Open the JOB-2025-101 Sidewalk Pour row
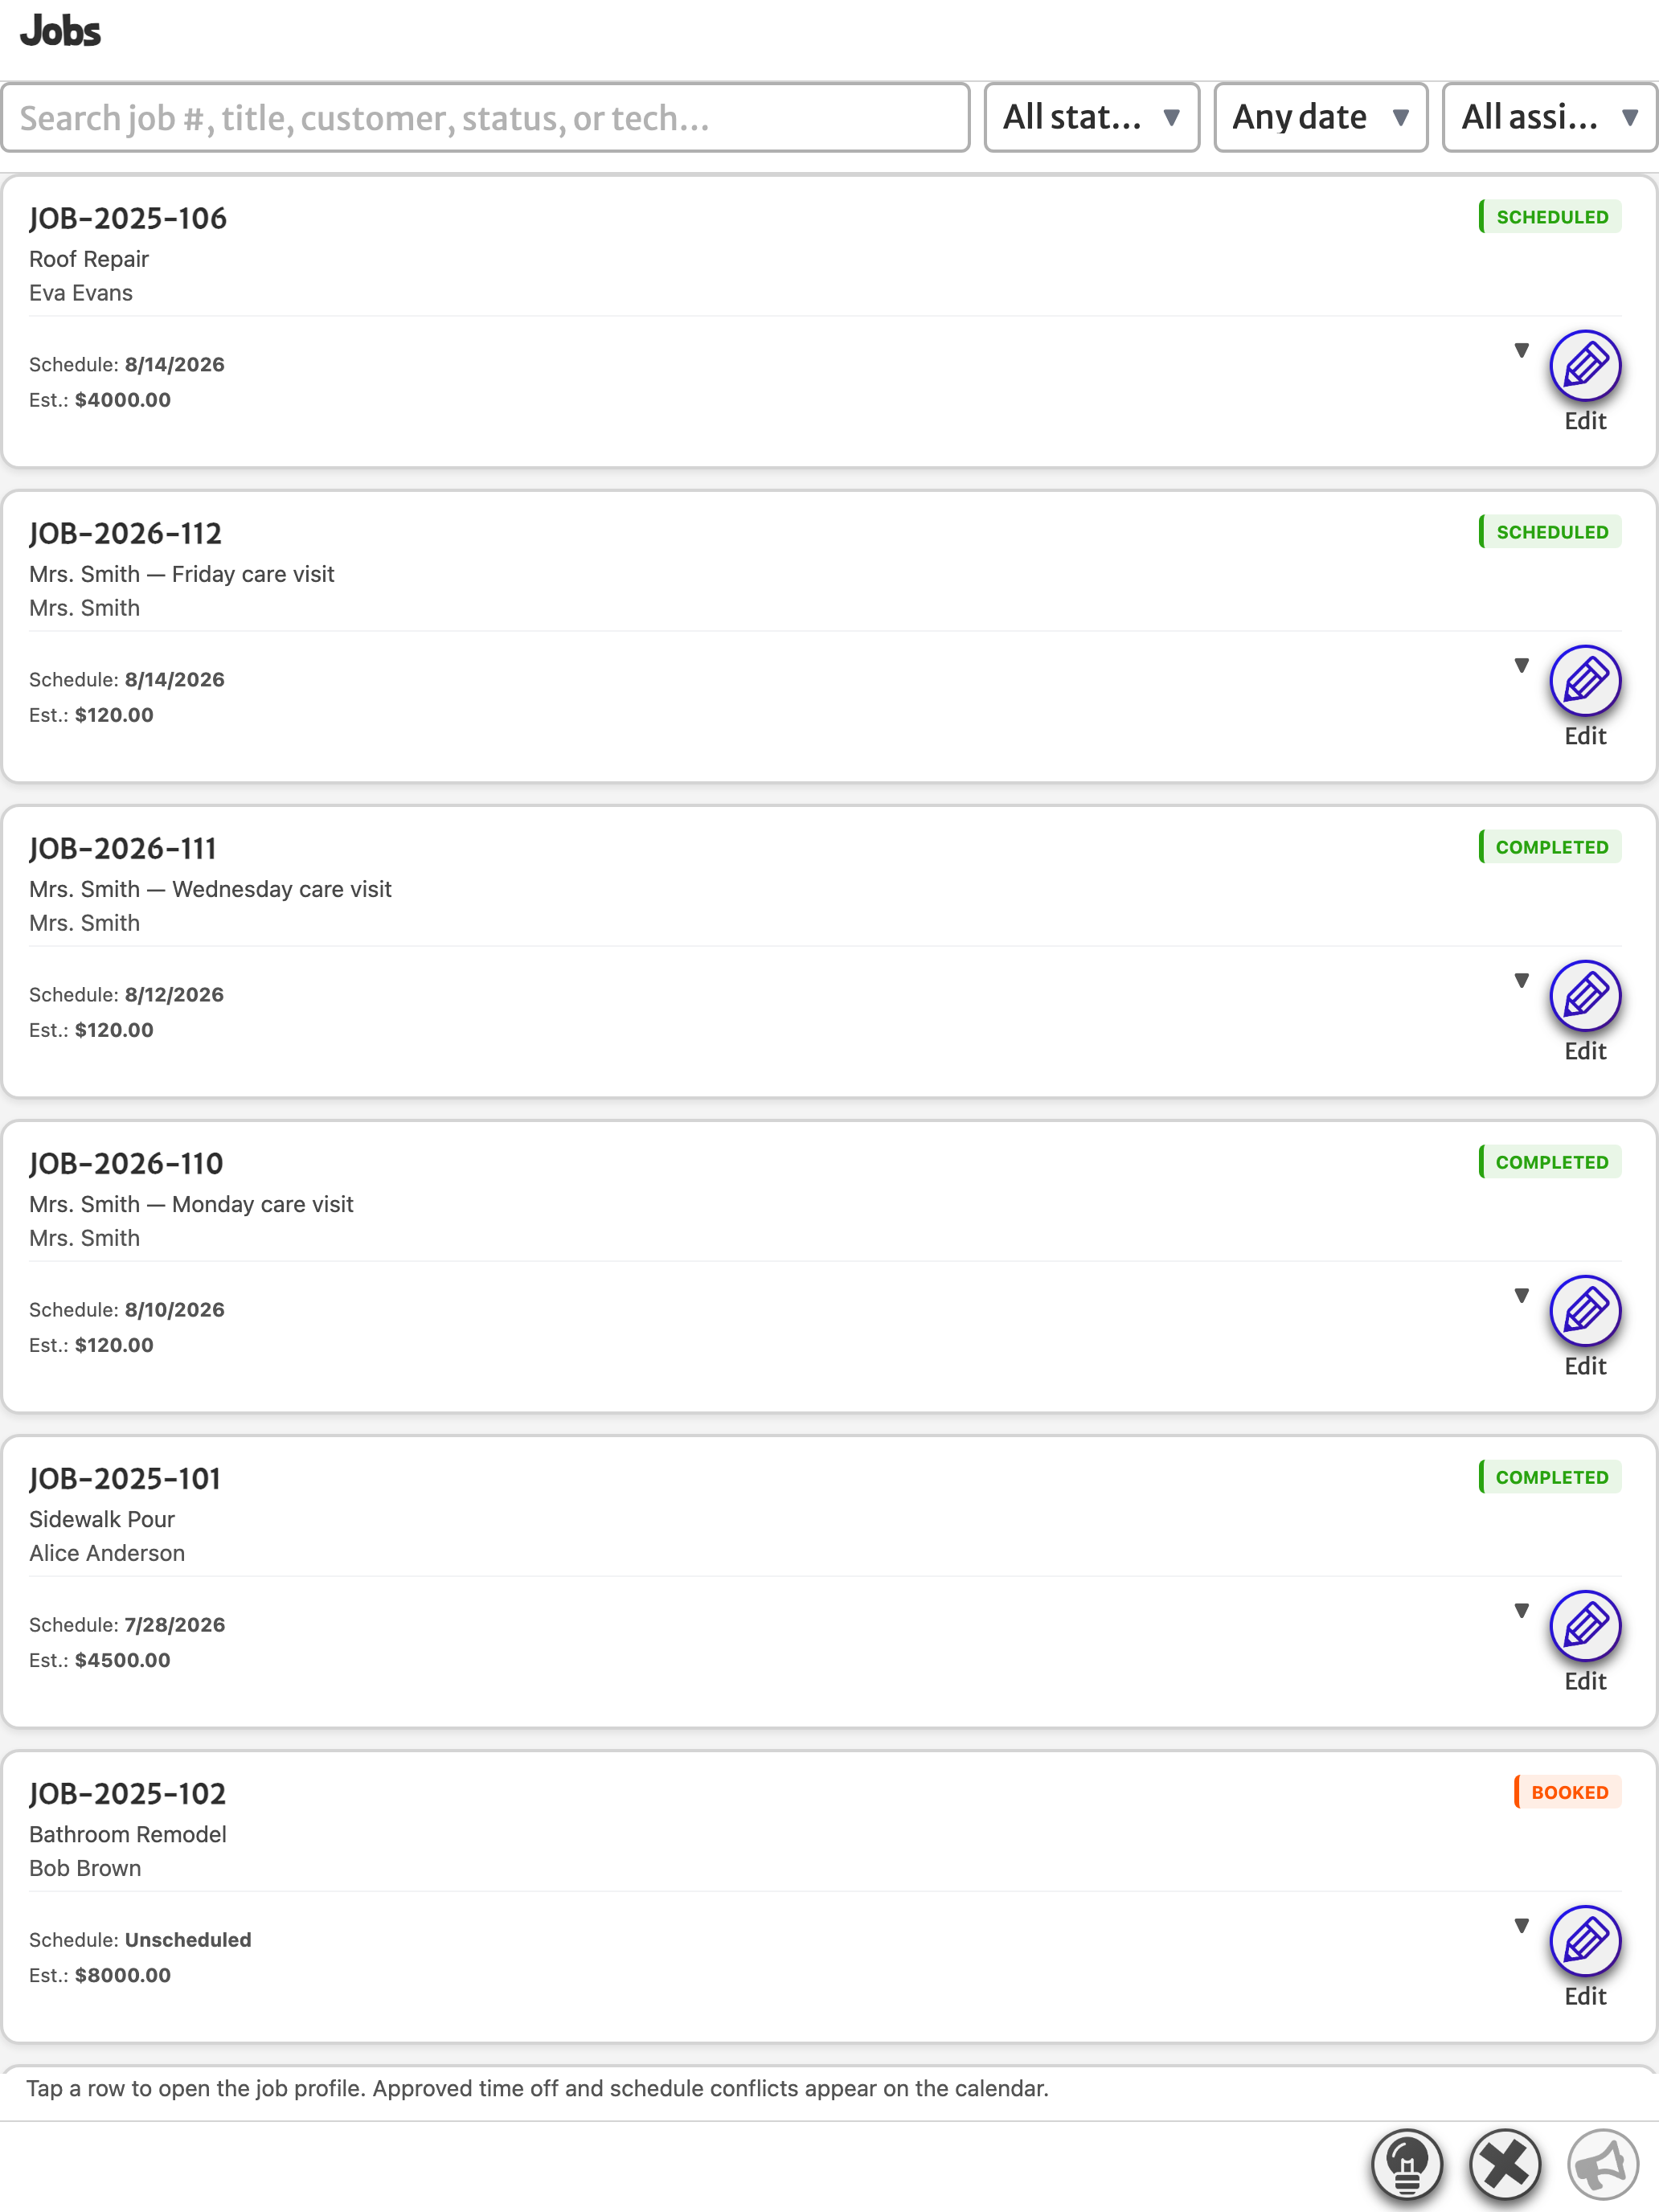Screen dimensions: 1659x2212 pos(829,1582)
